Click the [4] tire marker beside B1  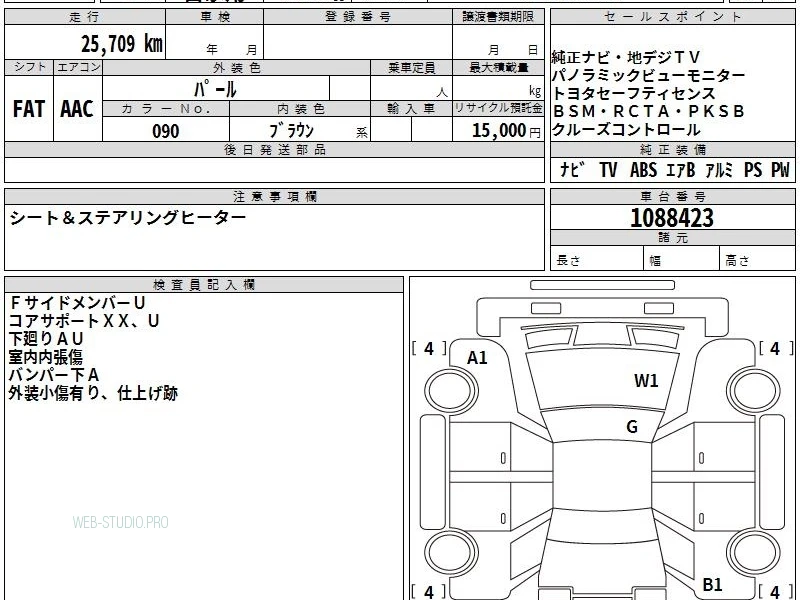pos(776,592)
